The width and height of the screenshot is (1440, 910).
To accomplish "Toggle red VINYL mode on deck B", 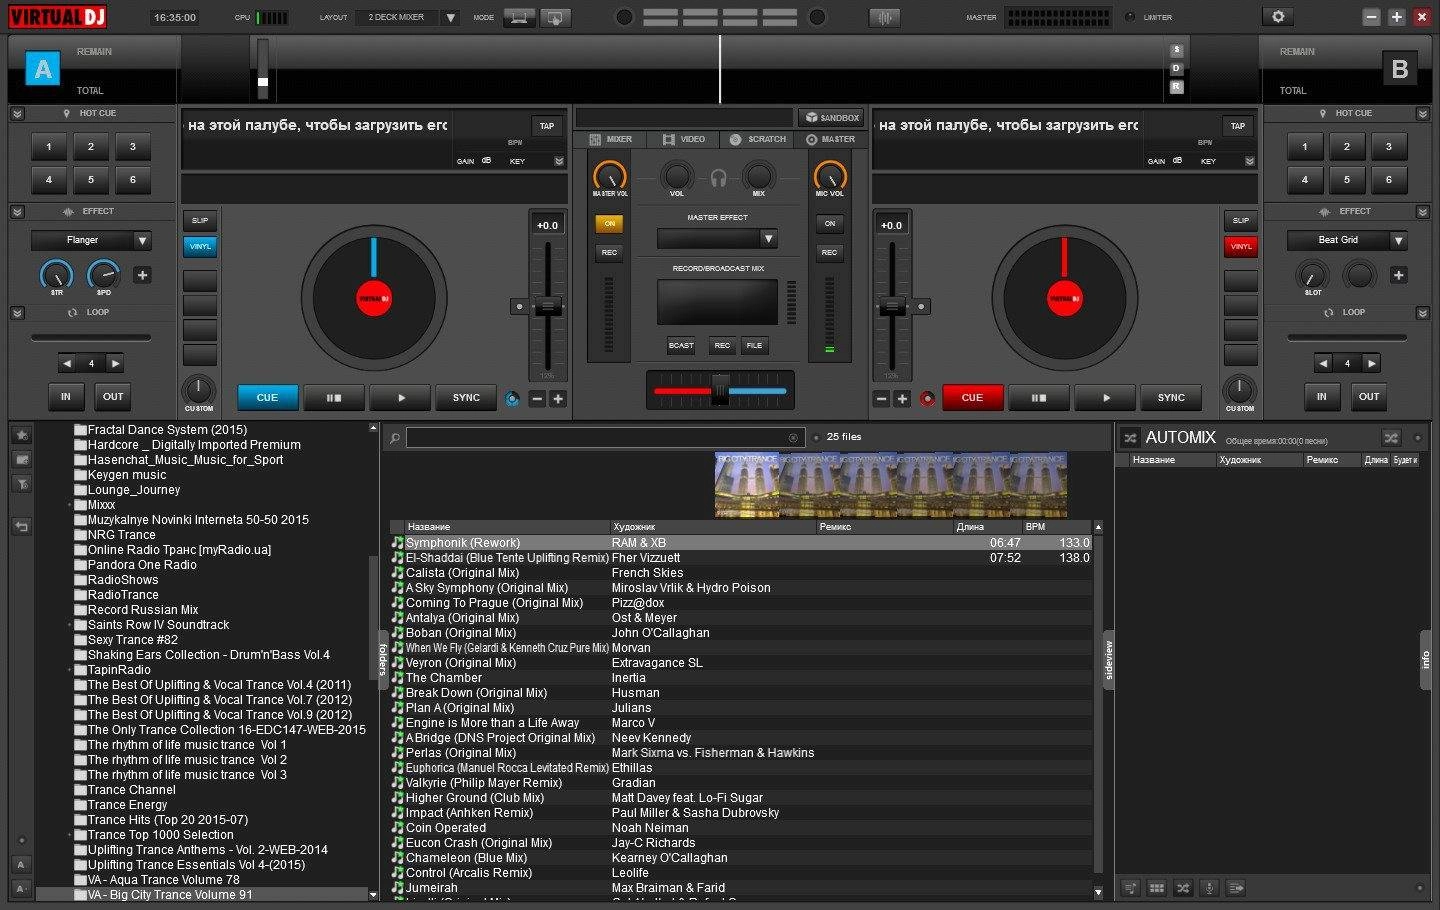I will point(1241,246).
